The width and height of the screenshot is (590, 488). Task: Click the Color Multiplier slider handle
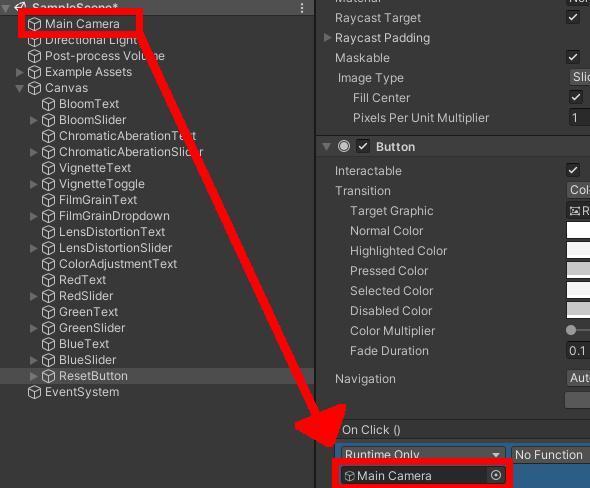point(571,330)
